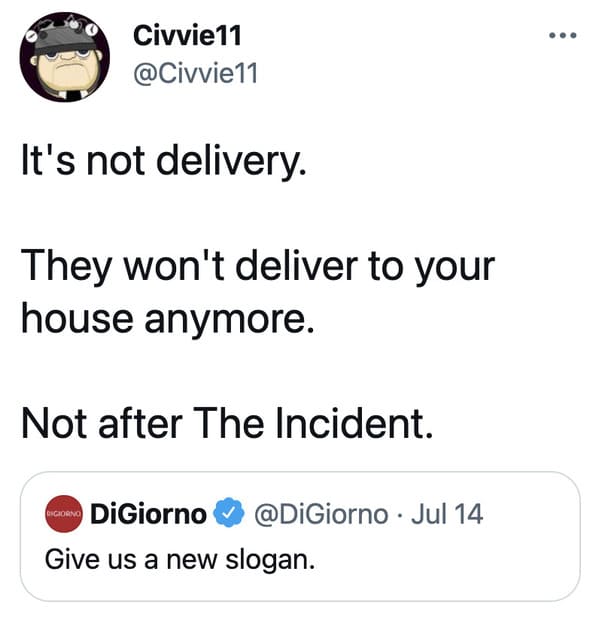Screen dimensions: 599x617
Task: Open the Jul 14 timestamp link
Action: point(447,514)
